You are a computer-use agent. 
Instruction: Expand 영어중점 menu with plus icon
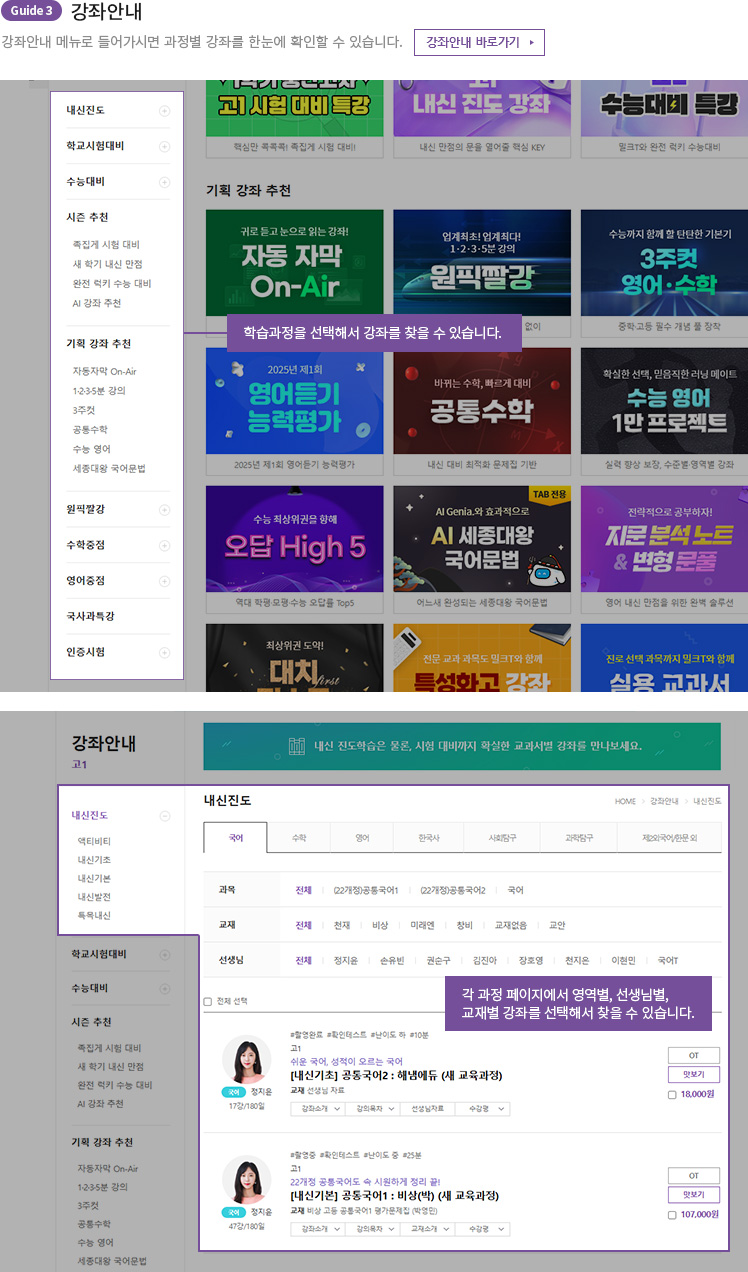click(164, 581)
